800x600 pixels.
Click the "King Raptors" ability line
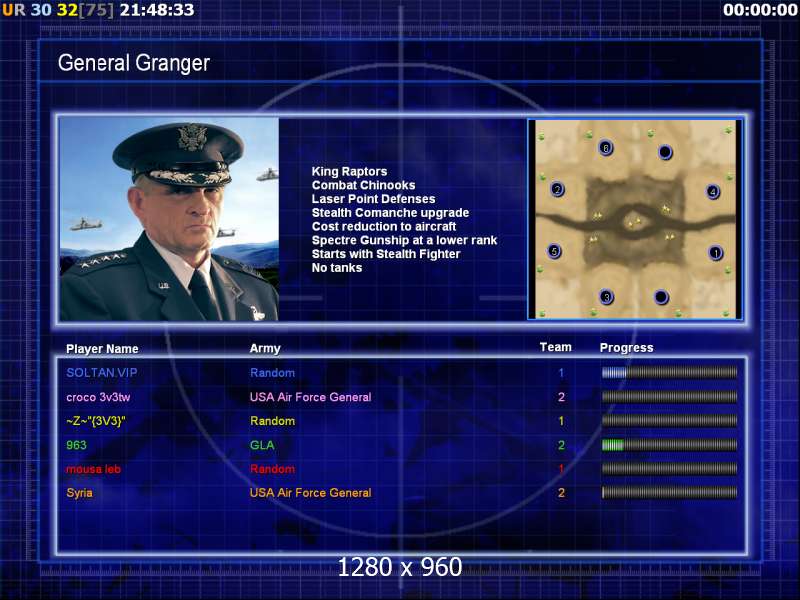point(349,171)
